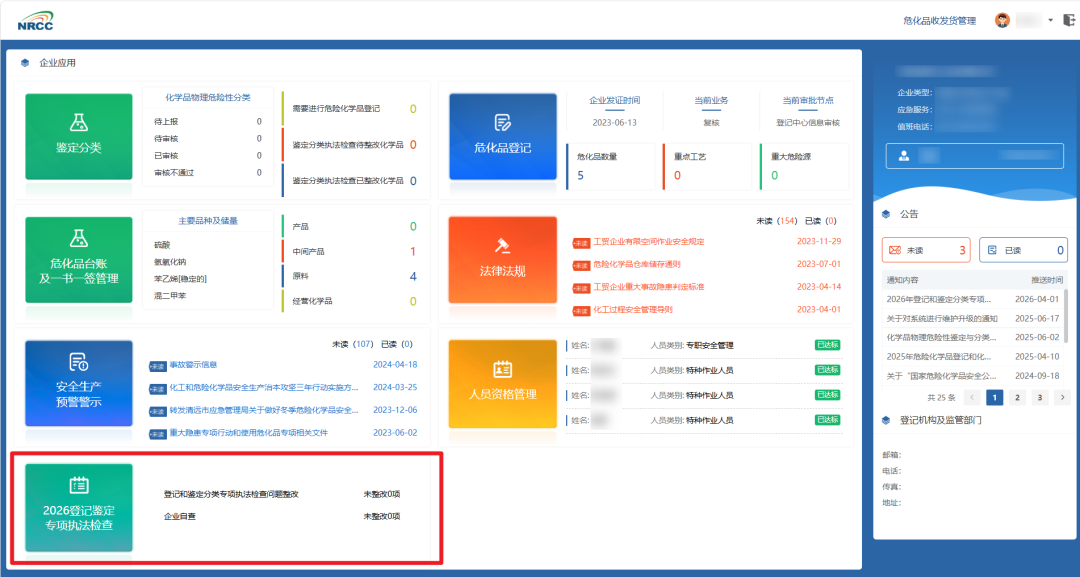Show 未读(107) warning items
1080x577 pixels.
click(353, 344)
